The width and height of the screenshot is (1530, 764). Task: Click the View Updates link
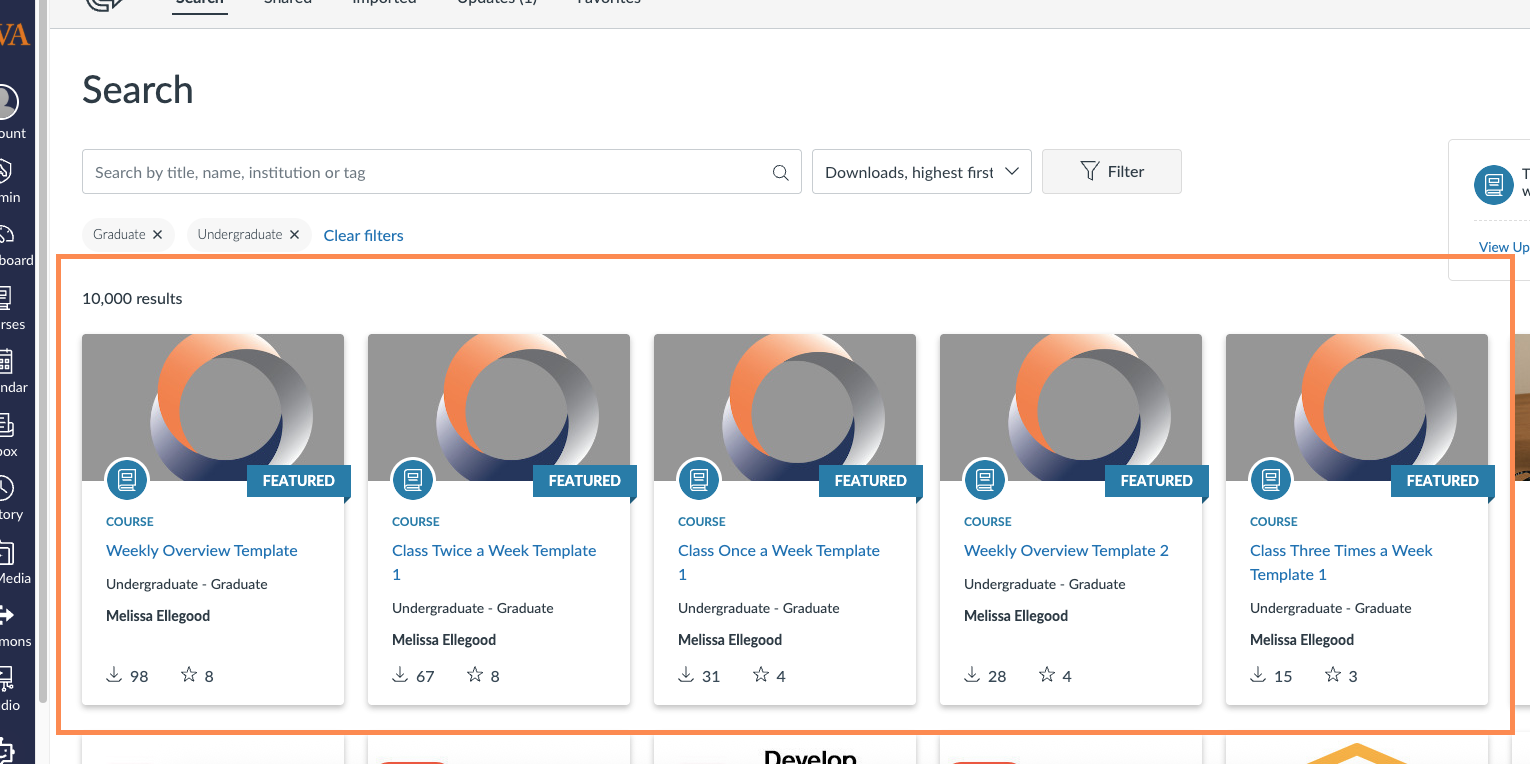click(x=1504, y=247)
